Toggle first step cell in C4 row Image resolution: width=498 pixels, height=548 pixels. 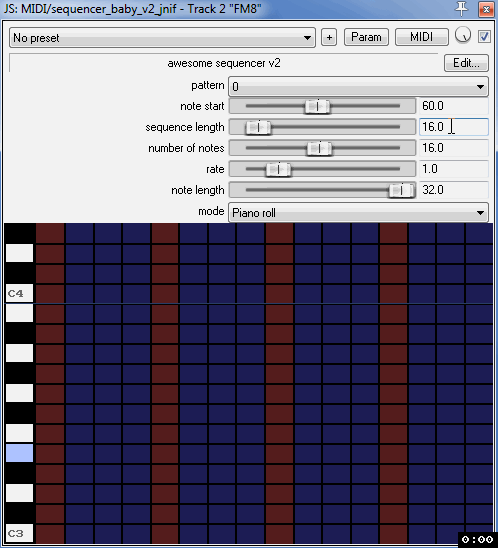click(50, 293)
